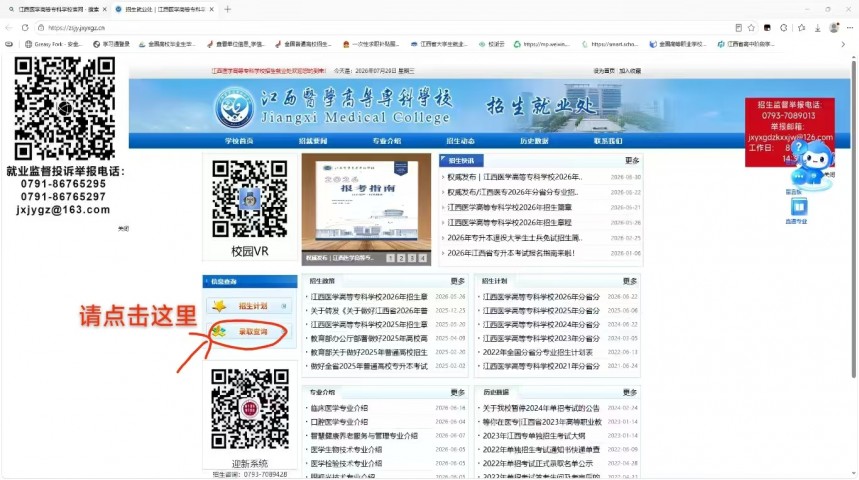This screenshot has width=859, height=480.
Task: Open 历史数据 navigation item
Action: coord(534,141)
